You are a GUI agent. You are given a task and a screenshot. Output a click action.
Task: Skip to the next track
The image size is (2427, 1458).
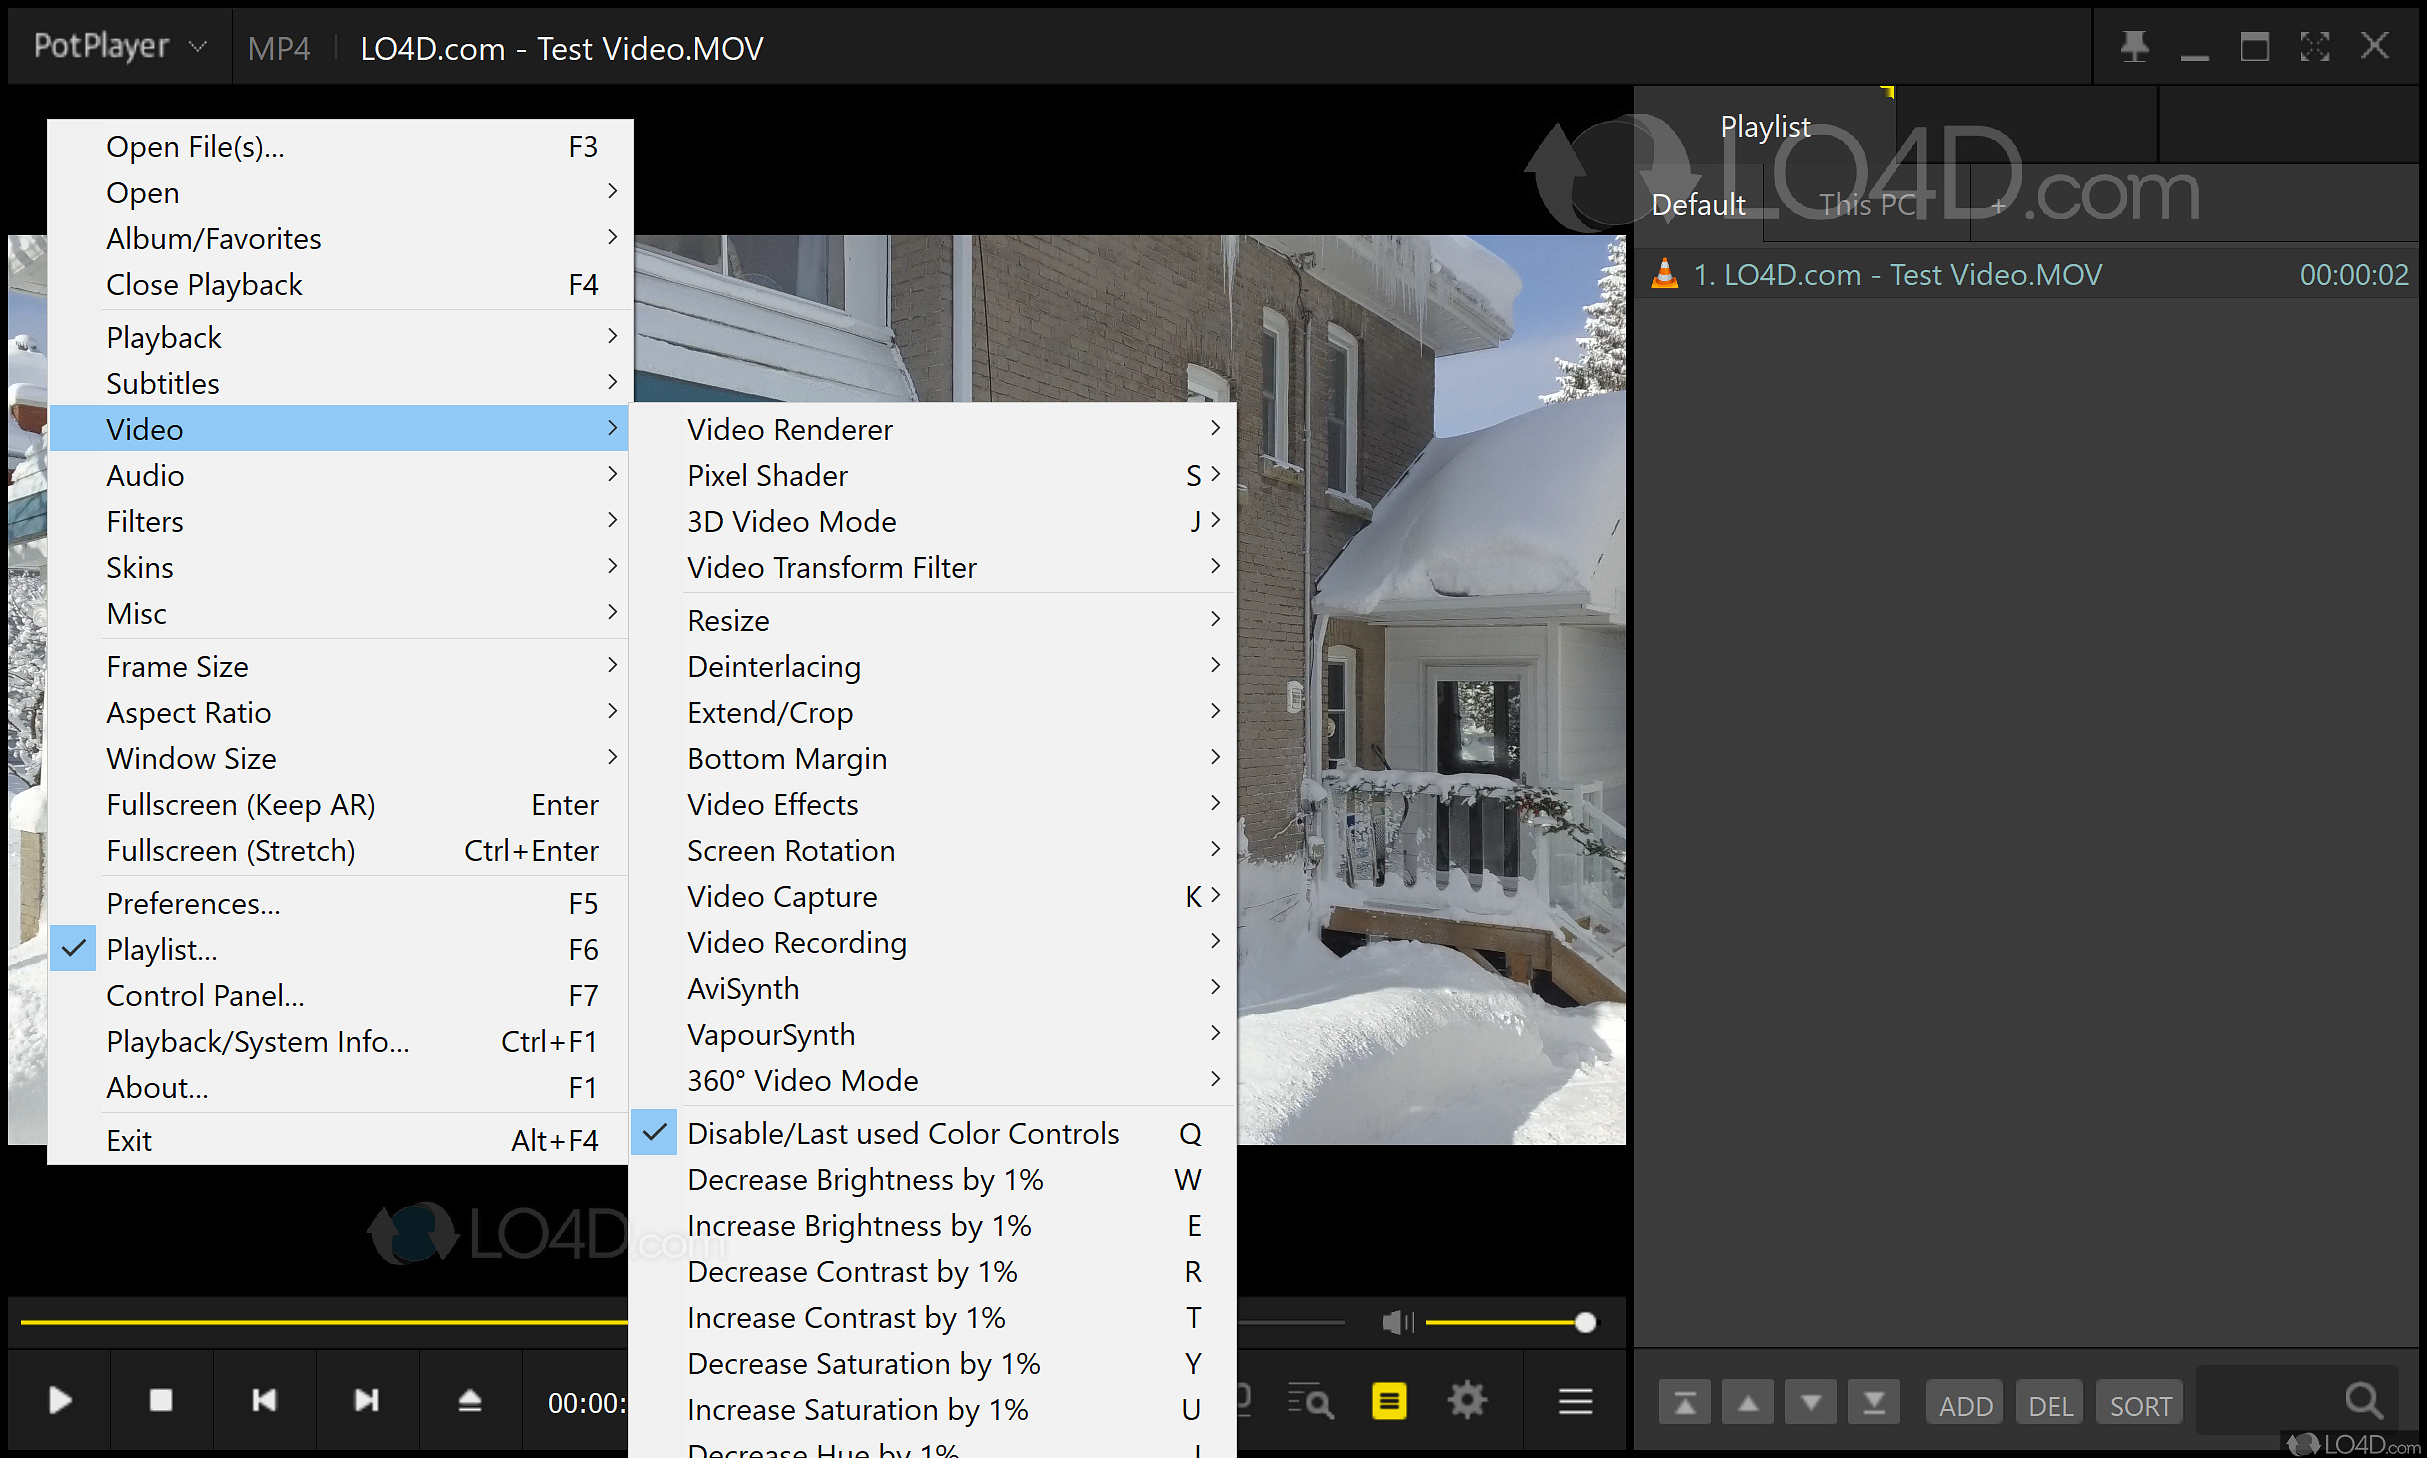(367, 1400)
